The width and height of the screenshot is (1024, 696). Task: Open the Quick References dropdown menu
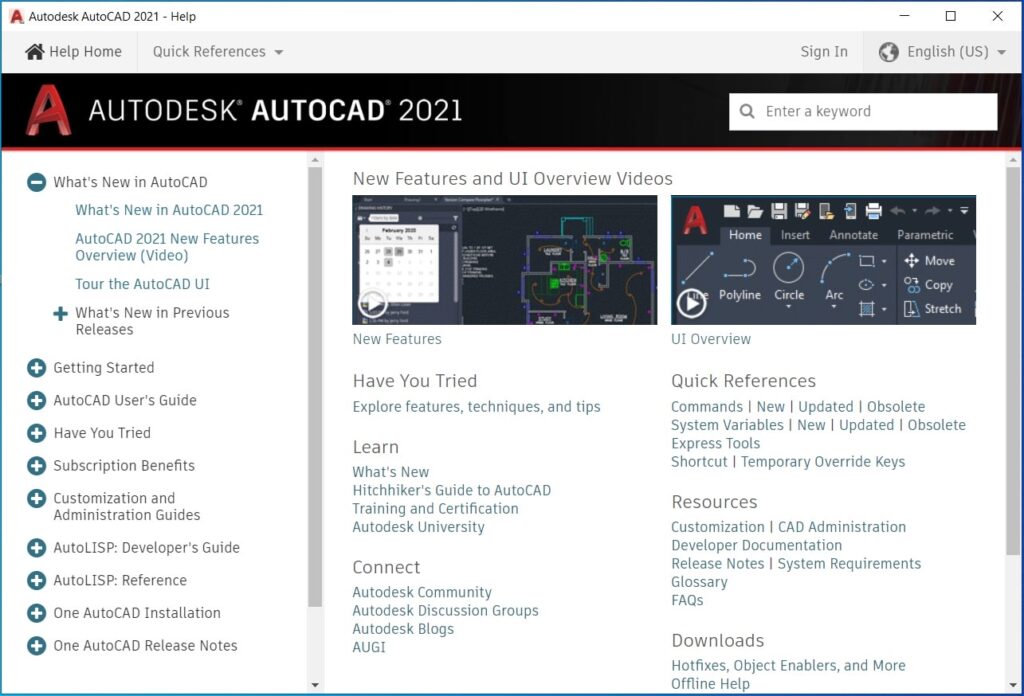click(x=217, y=52)
